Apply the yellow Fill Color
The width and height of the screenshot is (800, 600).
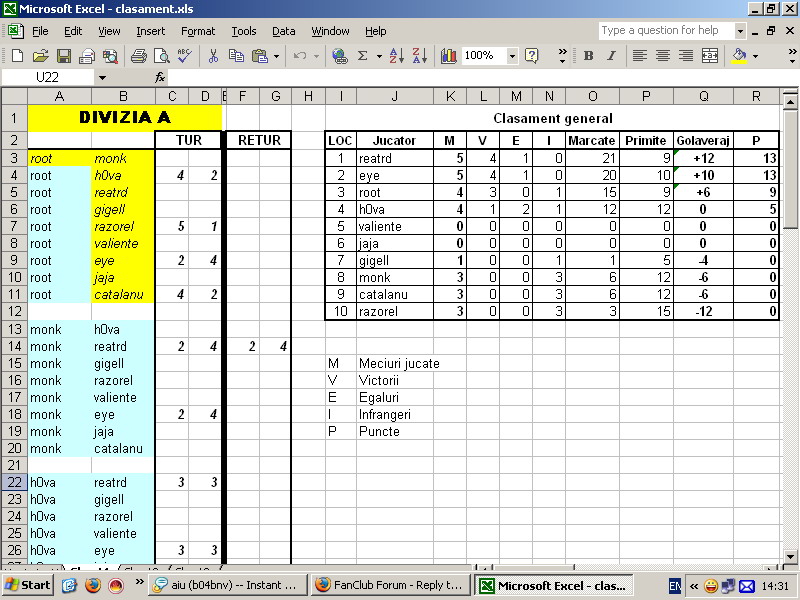(739, 56)
